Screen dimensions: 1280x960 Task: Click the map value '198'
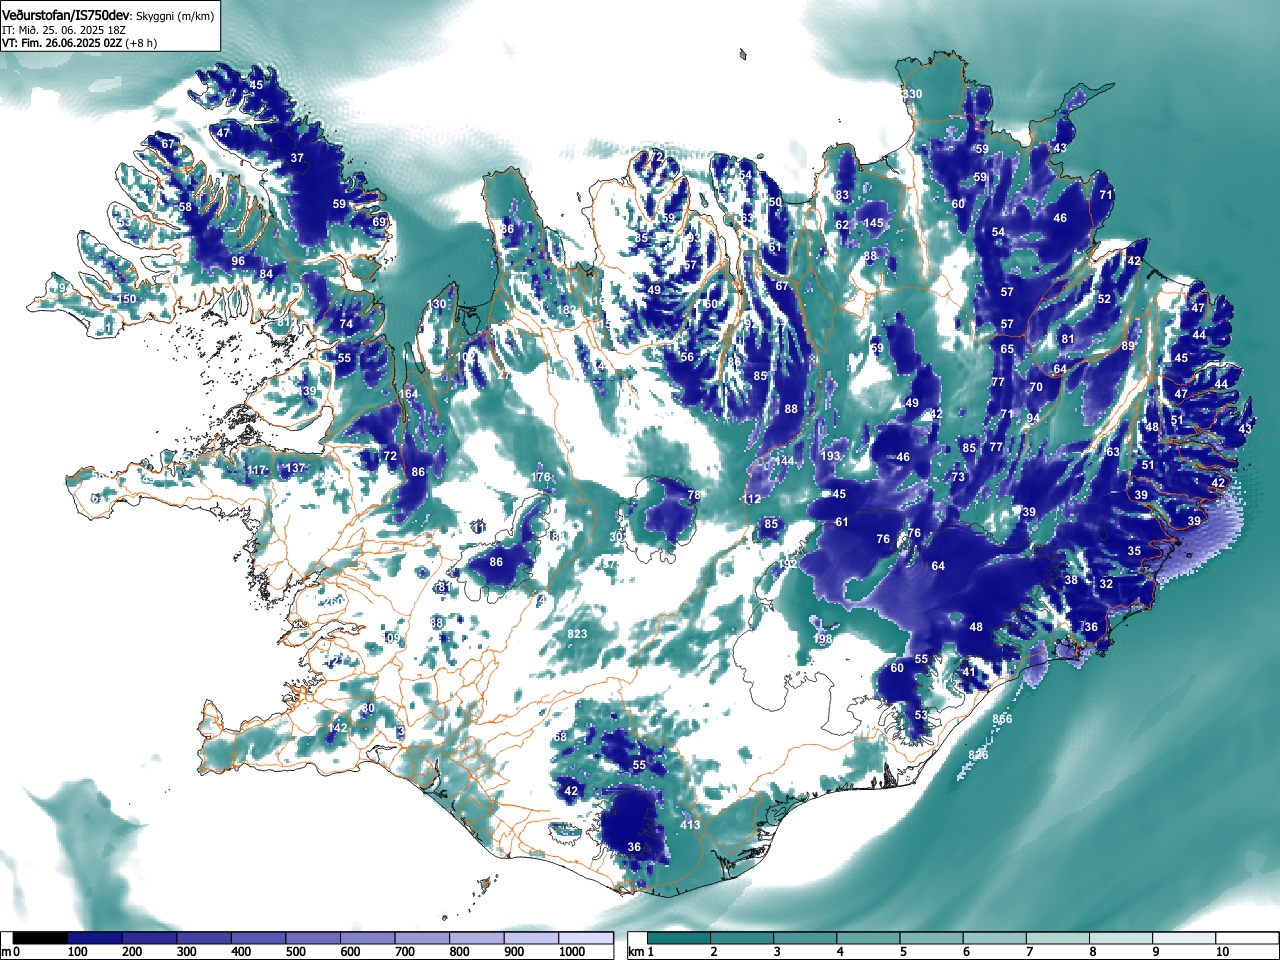[x=823, y=639]
